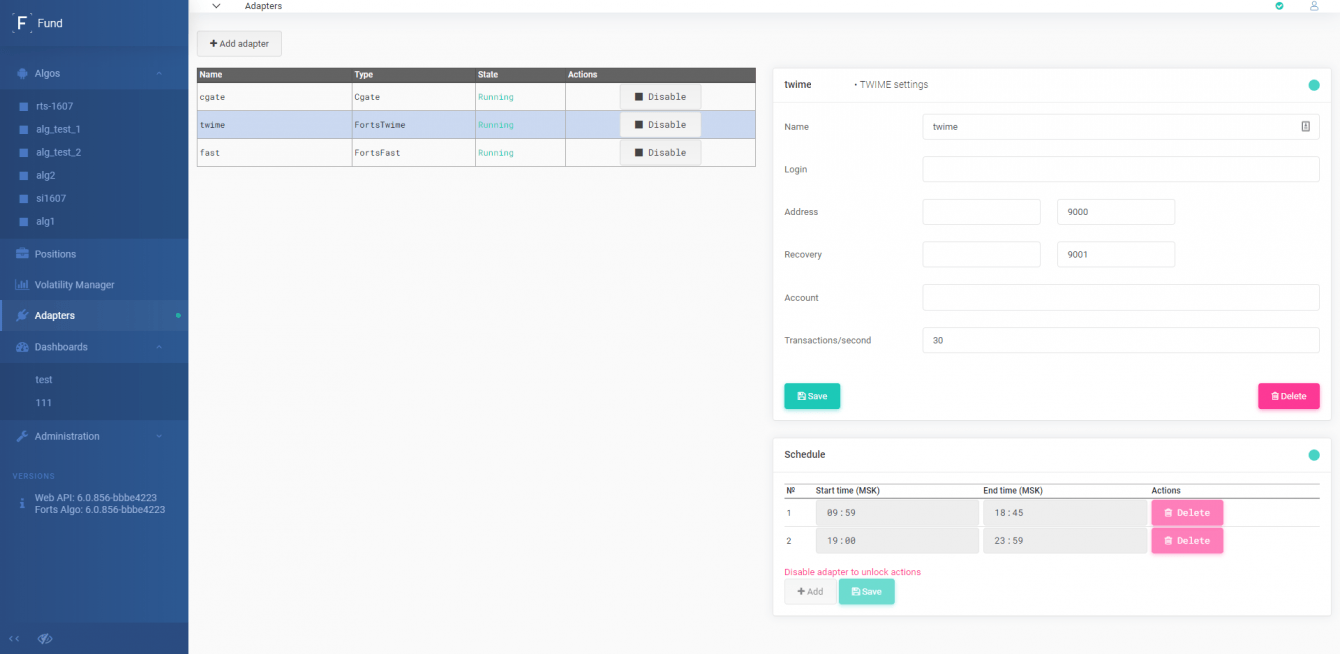Click the schedule Save button
Image resolution: width=1340 pixels, height=654 pixels.
(866, 592)
